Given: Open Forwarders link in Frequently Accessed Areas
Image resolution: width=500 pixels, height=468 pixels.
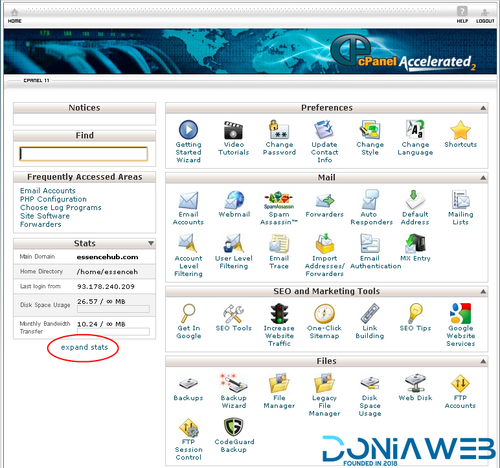Looking at the screenshot, I should (41, 224).
